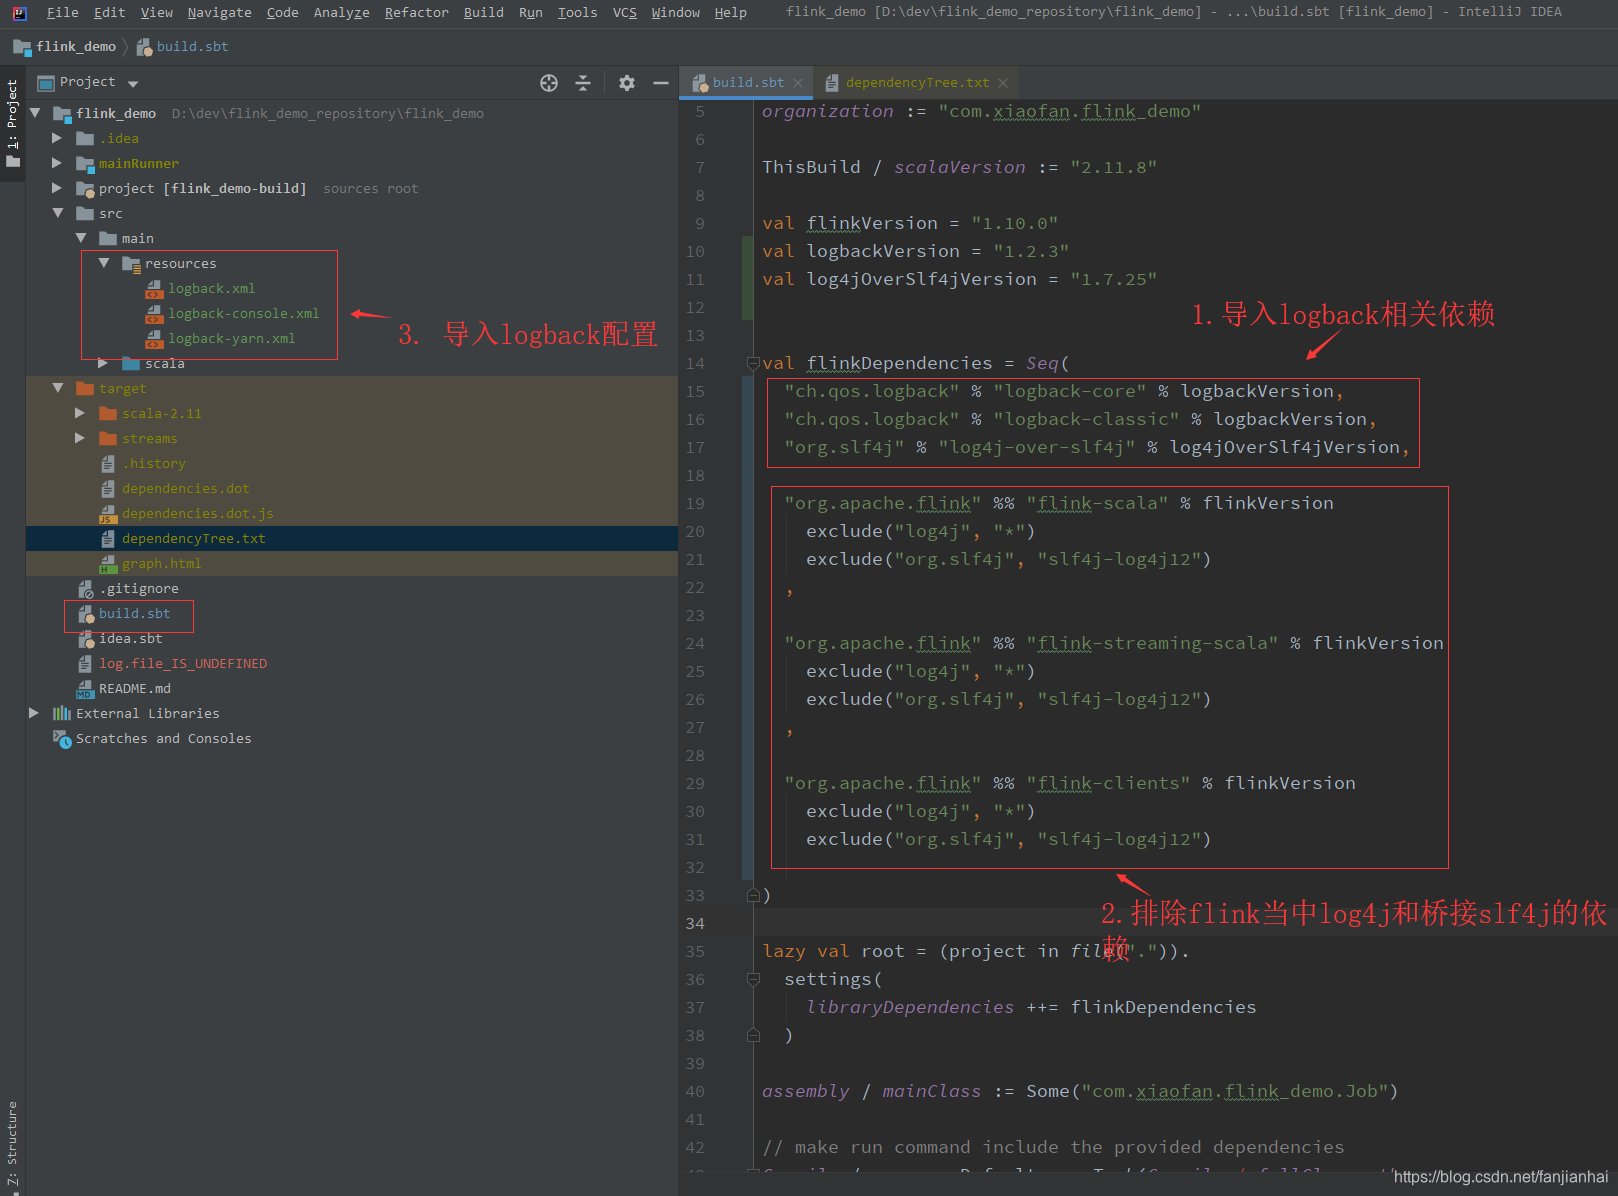Fold the flinkDependencies Seq block at line 14
1618x1196 pixels.
[753, 364]
